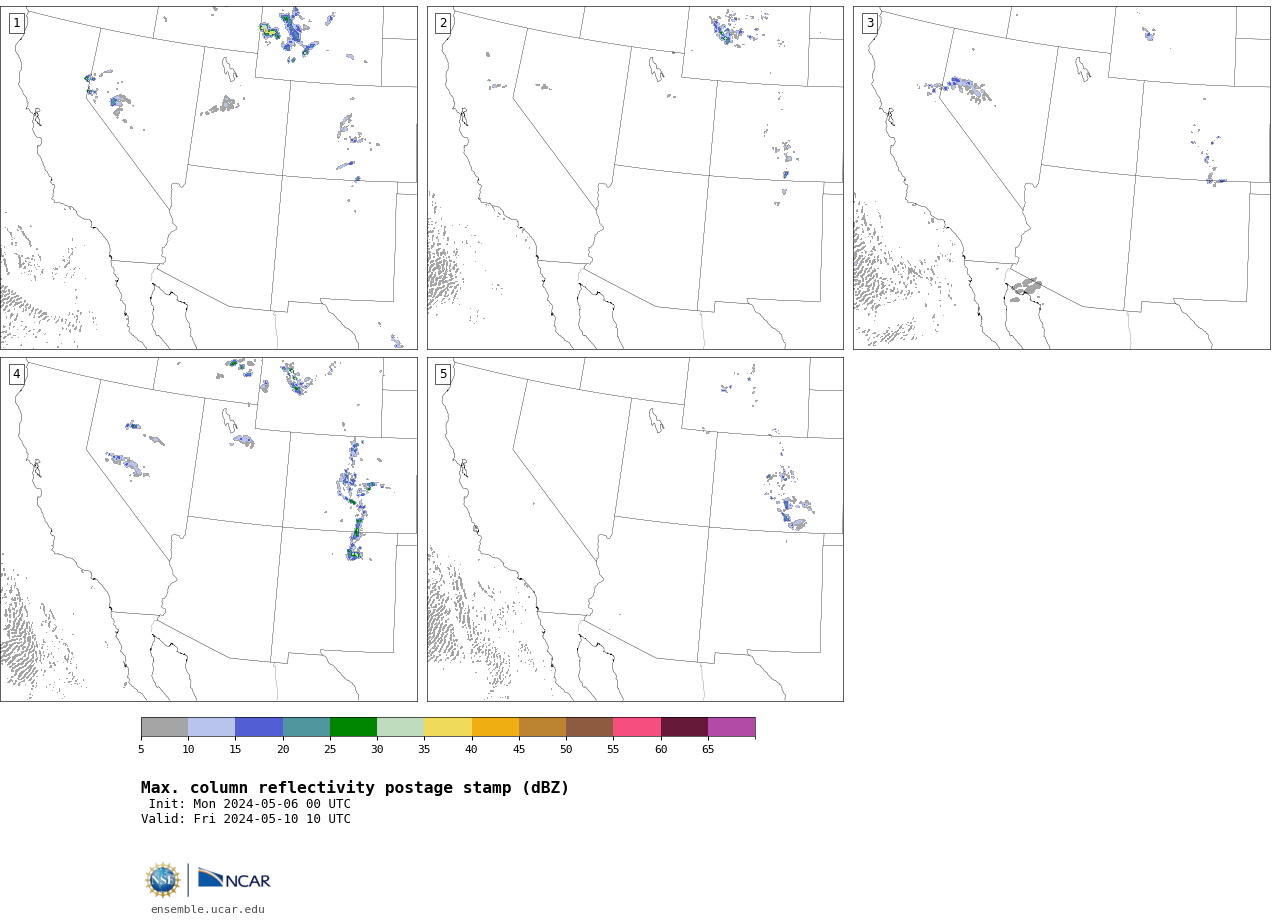Open ensemble member 3 postage stamp map
The image size is (1280, 920).
click(x=1061, y=178)
